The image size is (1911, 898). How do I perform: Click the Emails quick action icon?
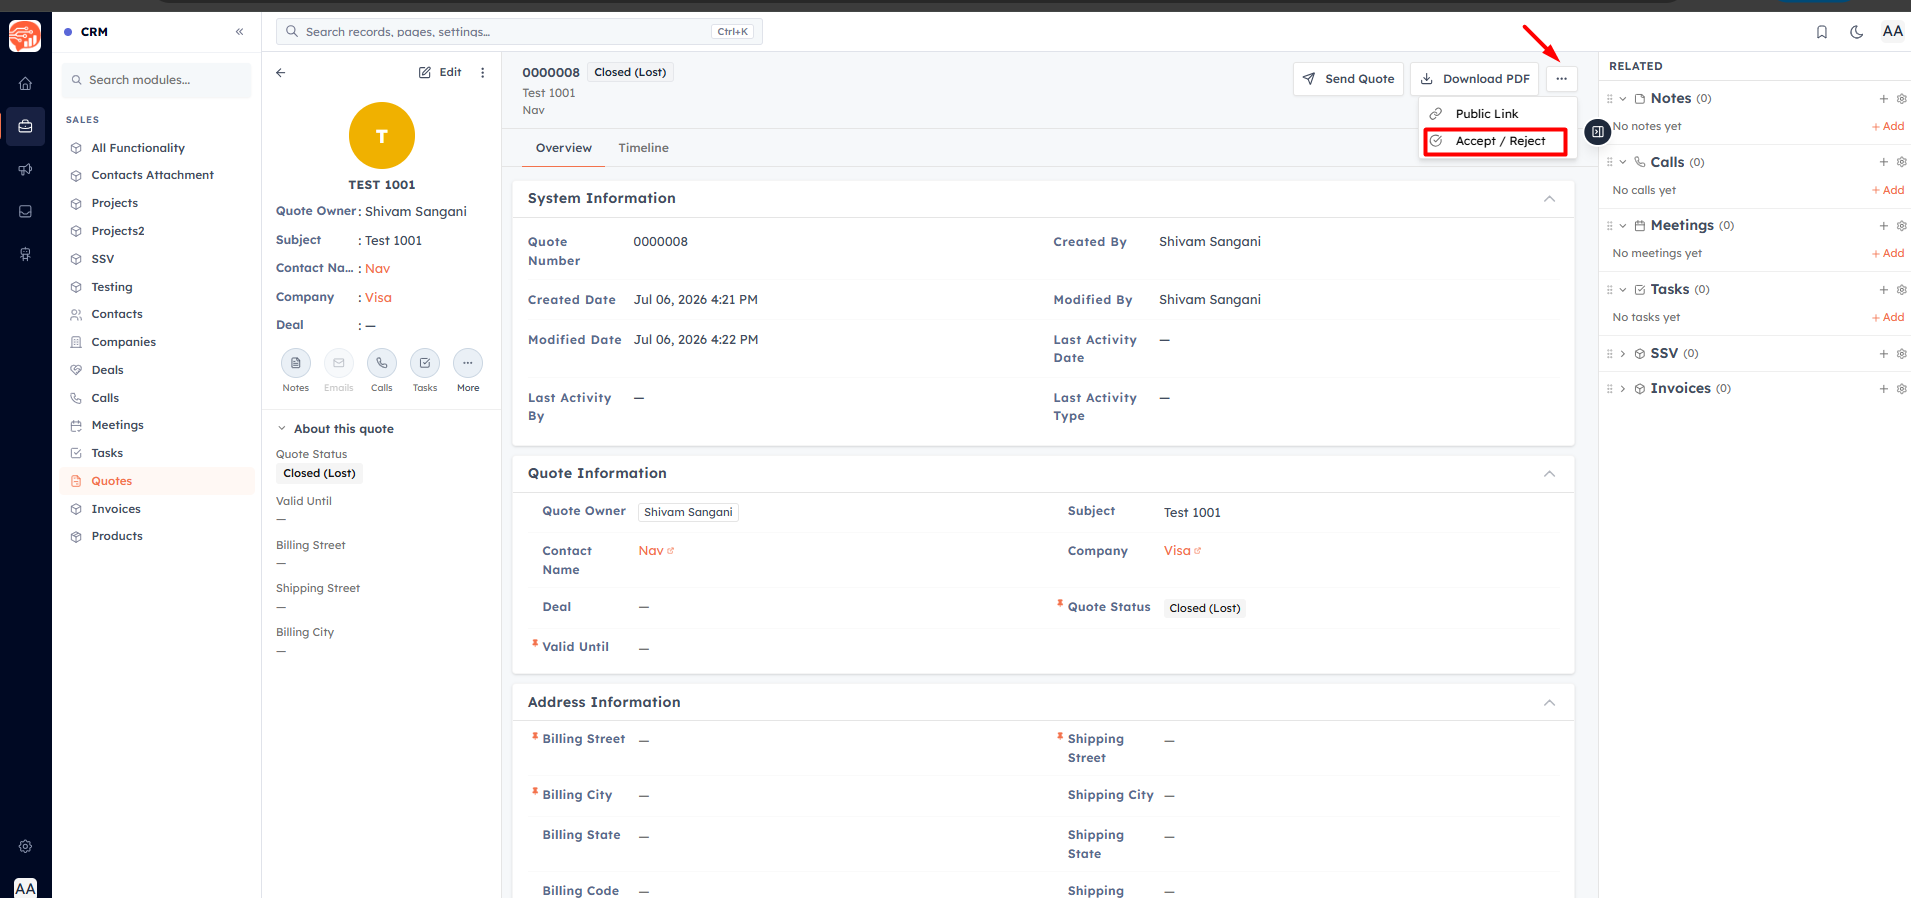pos(339,363)
